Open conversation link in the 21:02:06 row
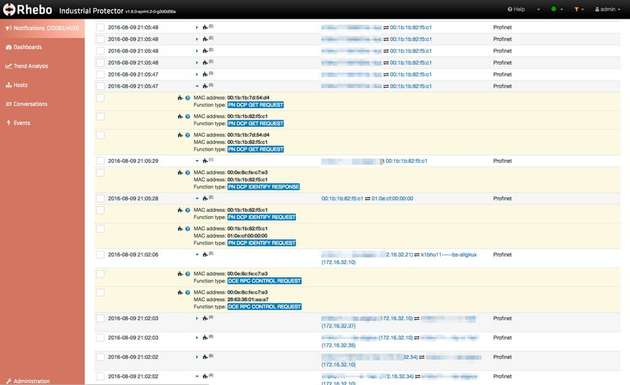Screen dimensions: 630x385 coord(399,258)
